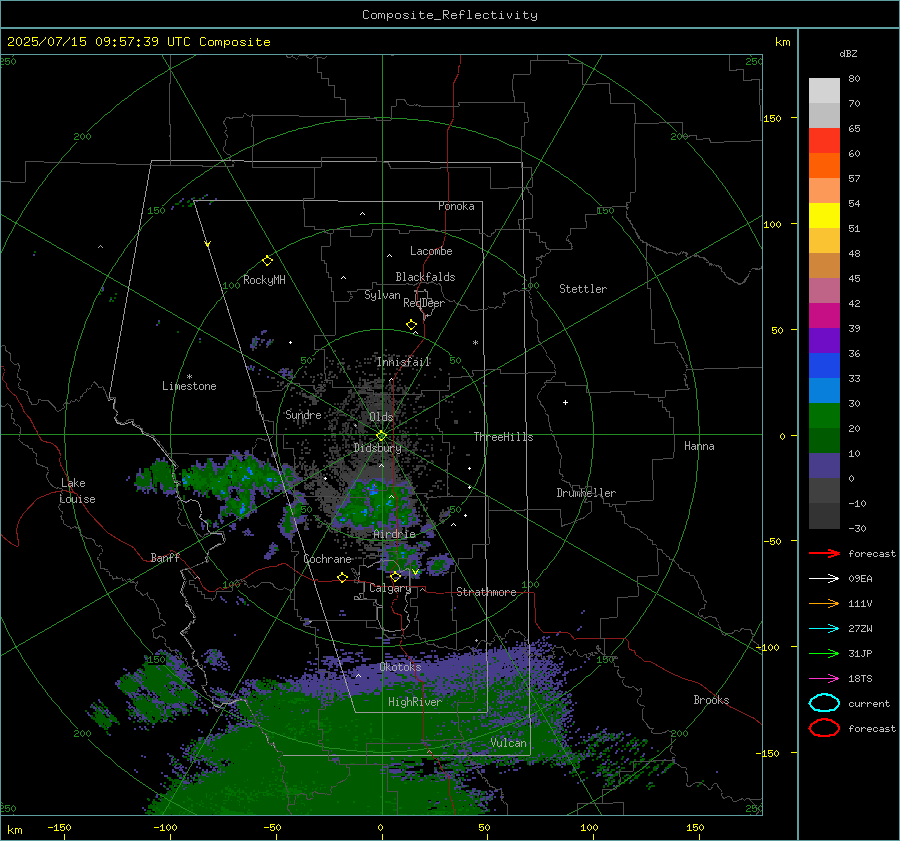Click the Banff label
Screen dimensions: 900x841
165,557
